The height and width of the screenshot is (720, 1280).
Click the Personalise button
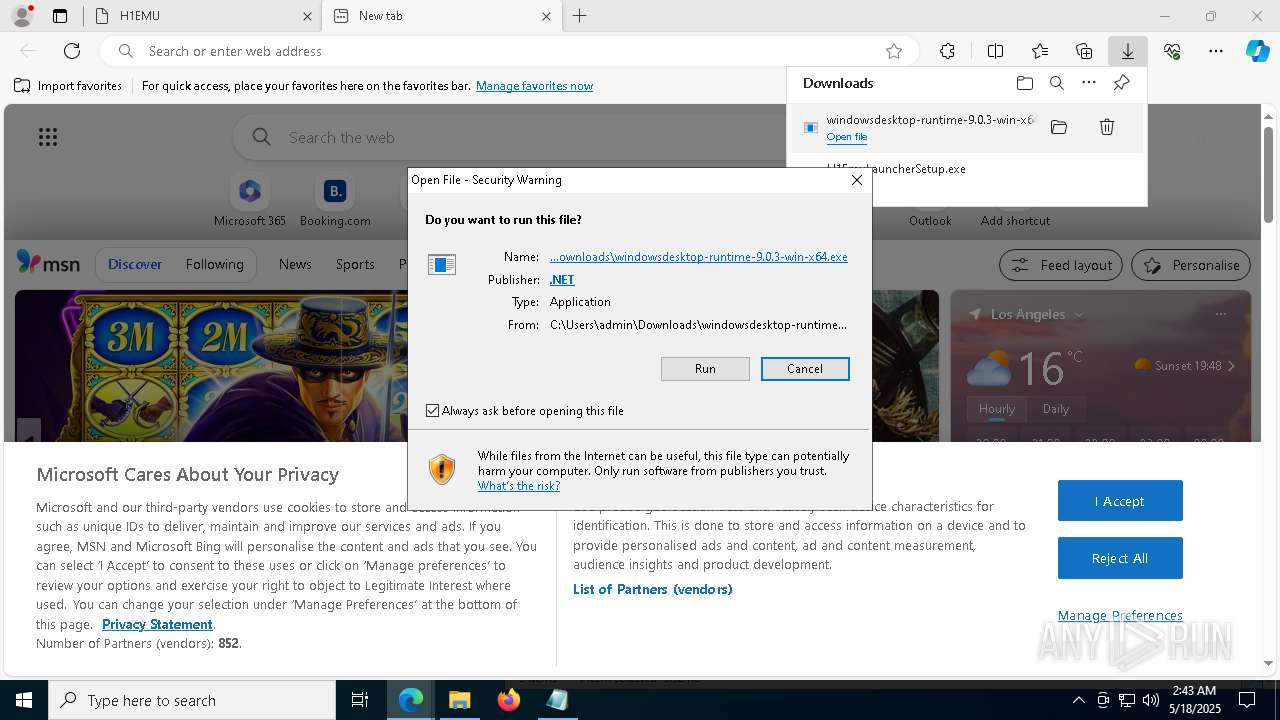(x=1191, y=265)
